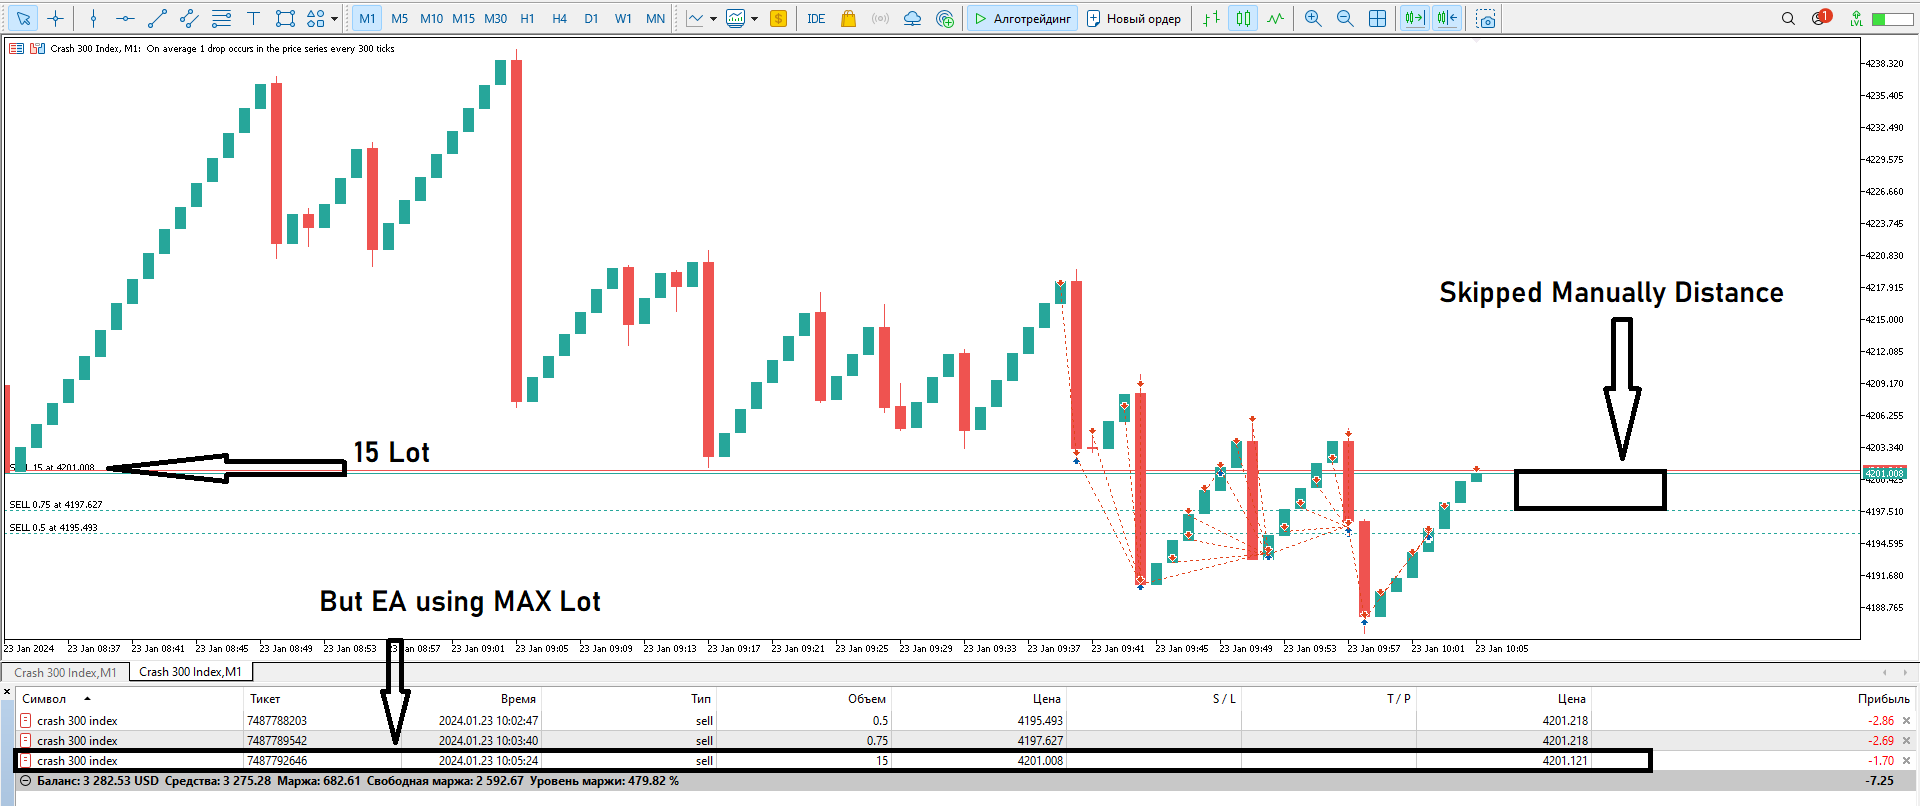The height and width of the screenshot is (806, 1920).
Task: Open the Market shopping bag
Action: click(x=848, y=18)
